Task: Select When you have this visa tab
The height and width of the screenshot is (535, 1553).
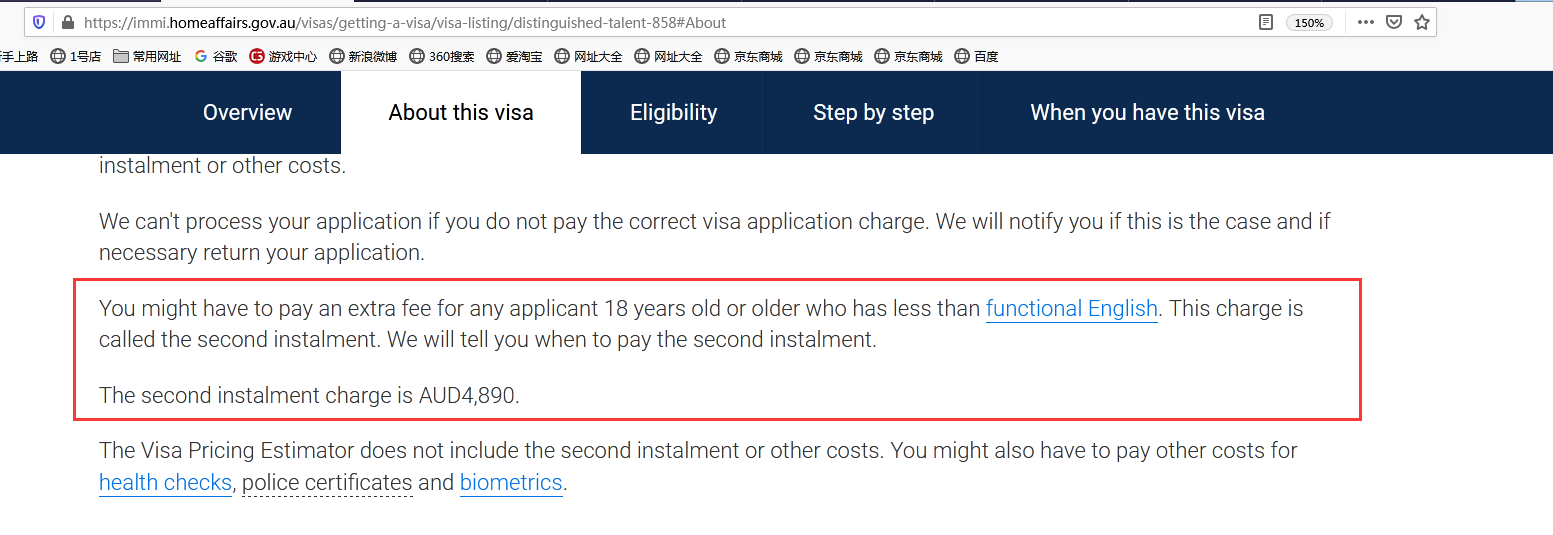Action: point(1148,112)
